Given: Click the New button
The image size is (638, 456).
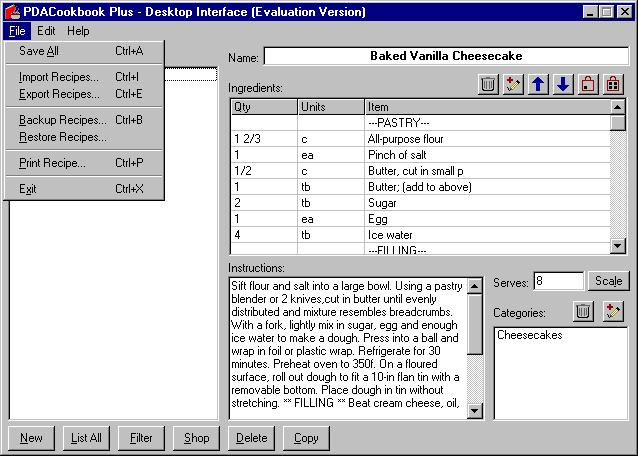Looking at the screenshot, I should (x=31, y=438).
